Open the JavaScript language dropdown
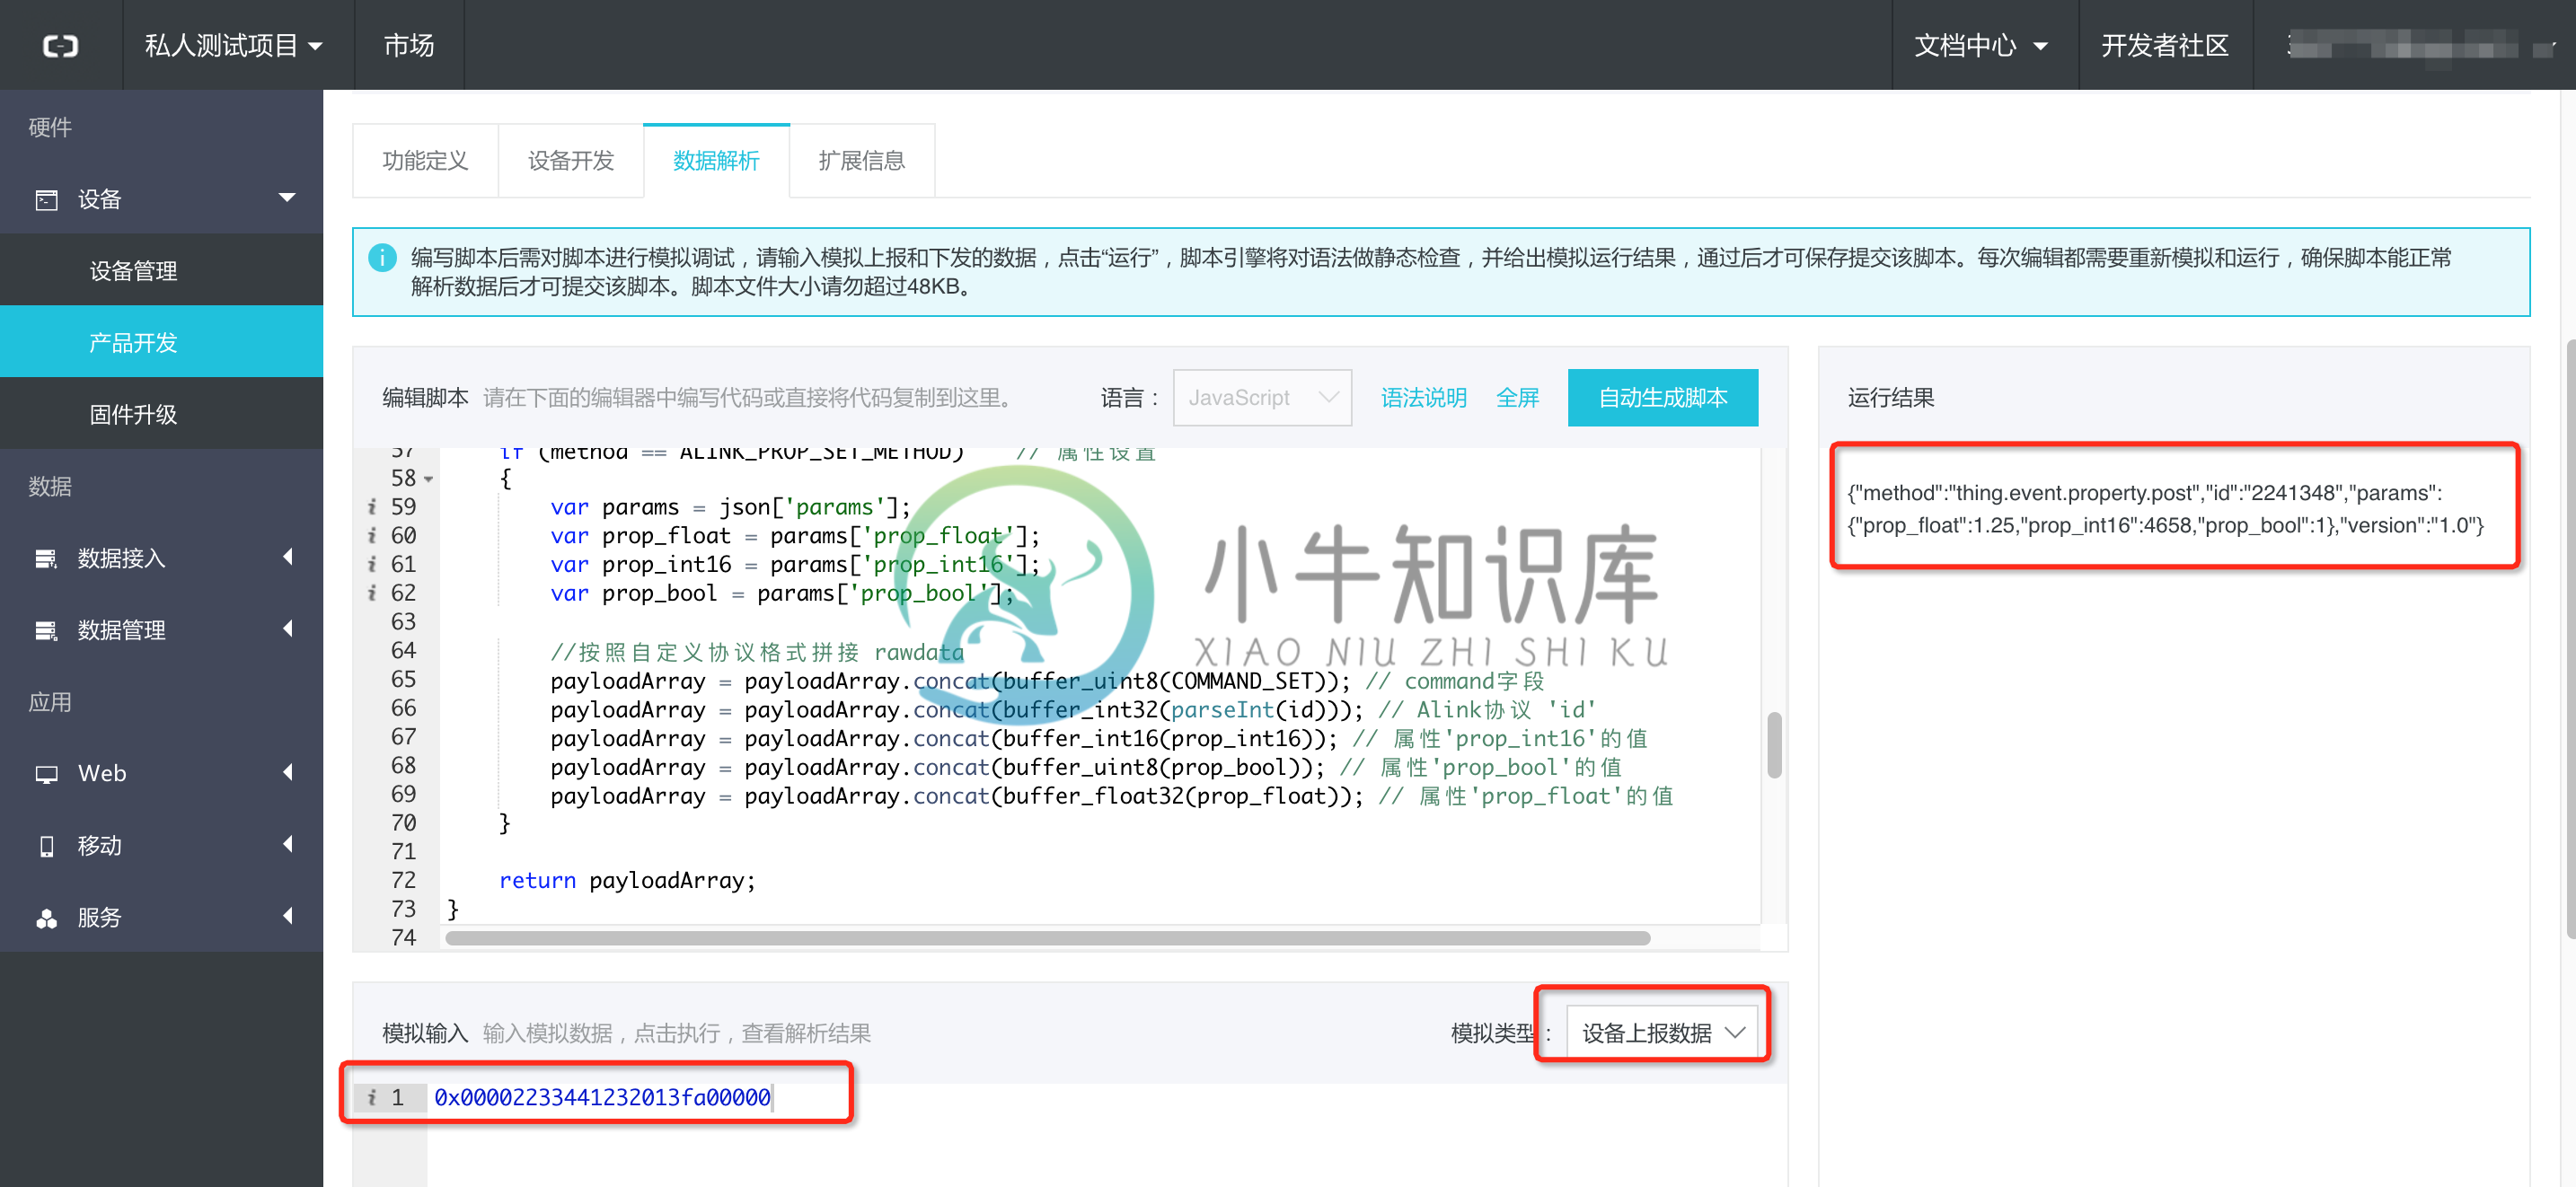Viewport: 2576px width, 1187px height. click(1262, 397)
